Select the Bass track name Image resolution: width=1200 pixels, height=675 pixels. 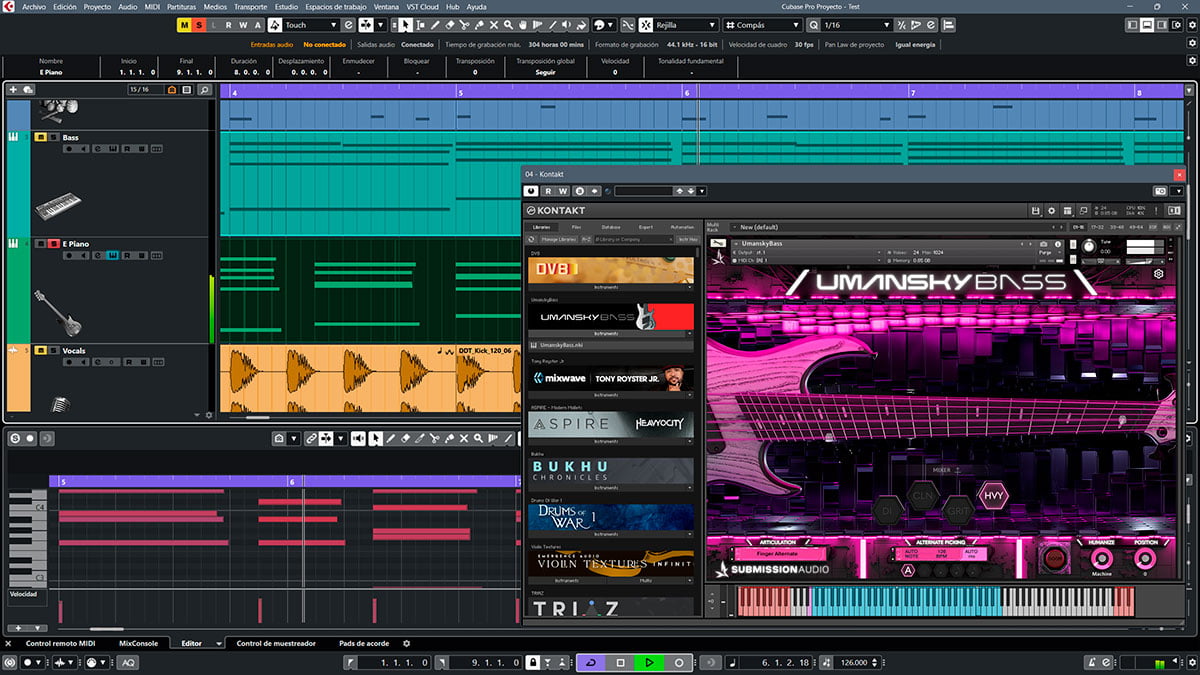click(x=70, y=137)
